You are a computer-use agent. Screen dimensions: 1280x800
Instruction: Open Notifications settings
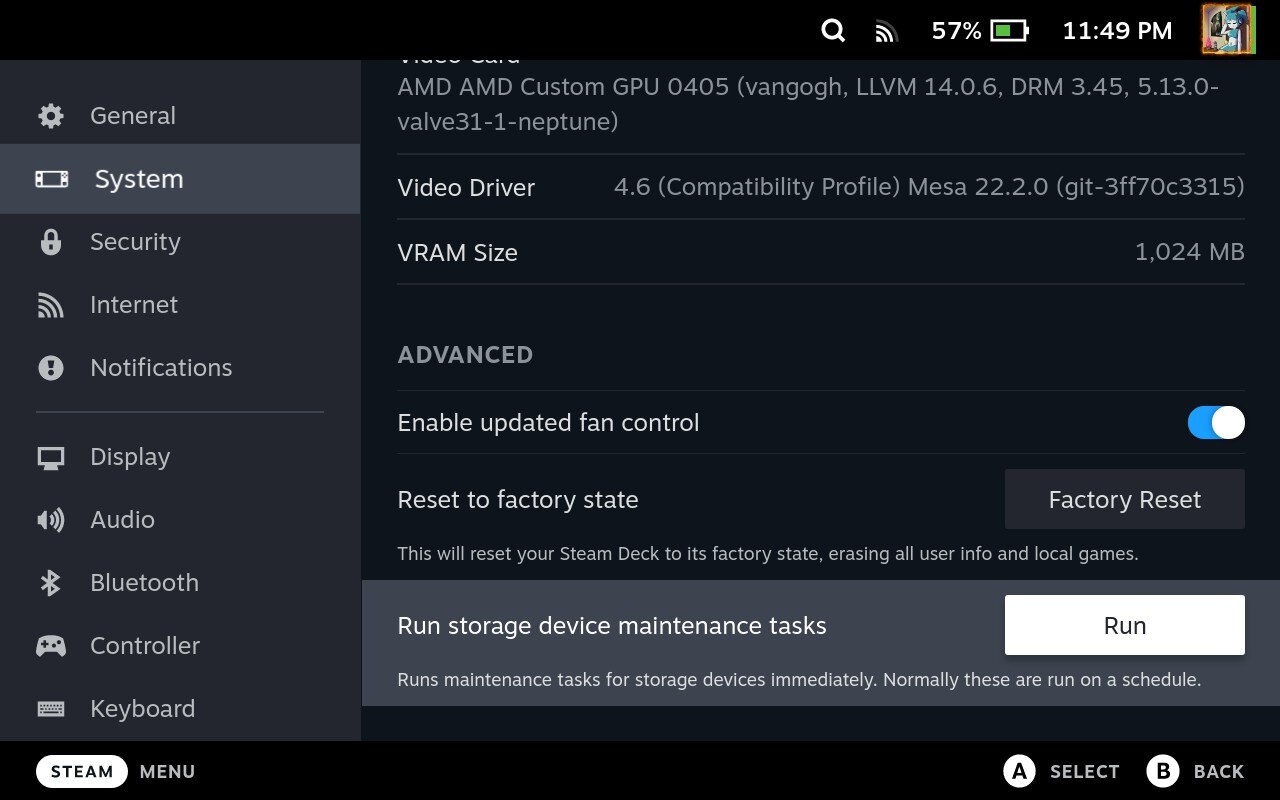(180, 368)
